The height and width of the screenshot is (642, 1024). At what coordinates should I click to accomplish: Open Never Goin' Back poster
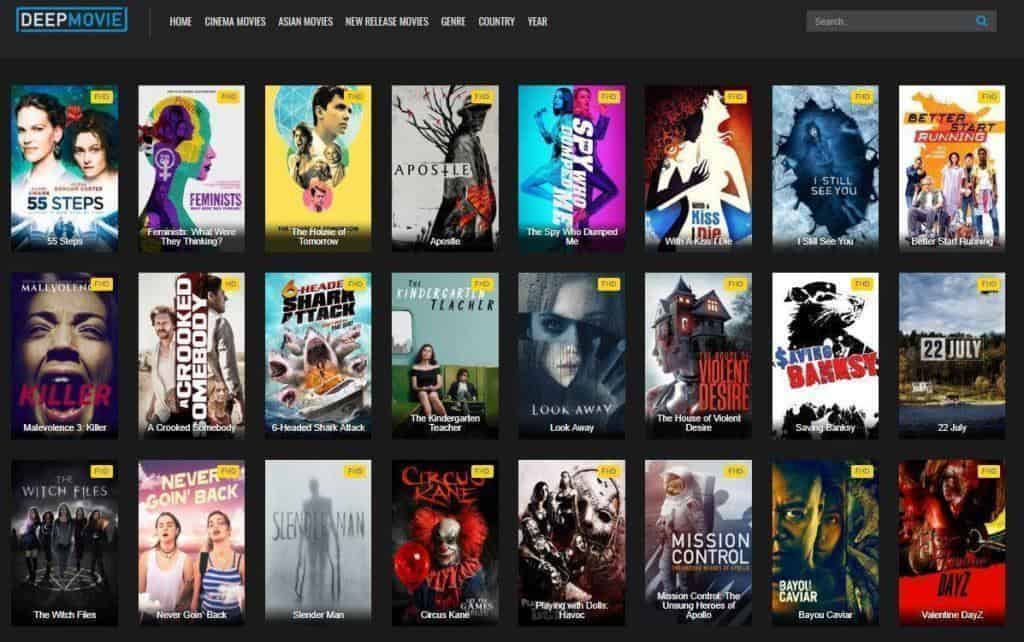coord(191,543)
